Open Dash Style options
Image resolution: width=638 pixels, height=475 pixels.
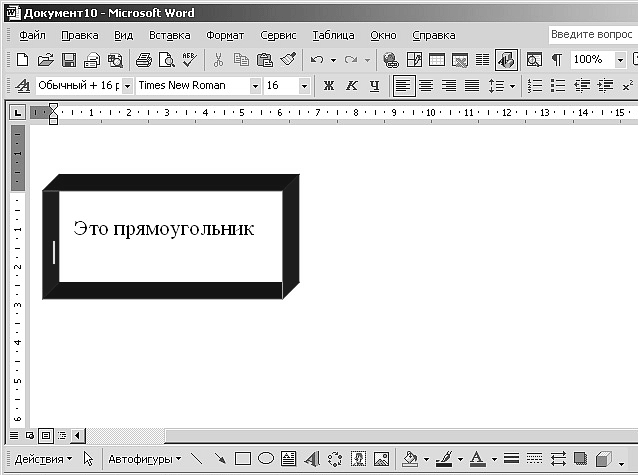pos(534,459)
